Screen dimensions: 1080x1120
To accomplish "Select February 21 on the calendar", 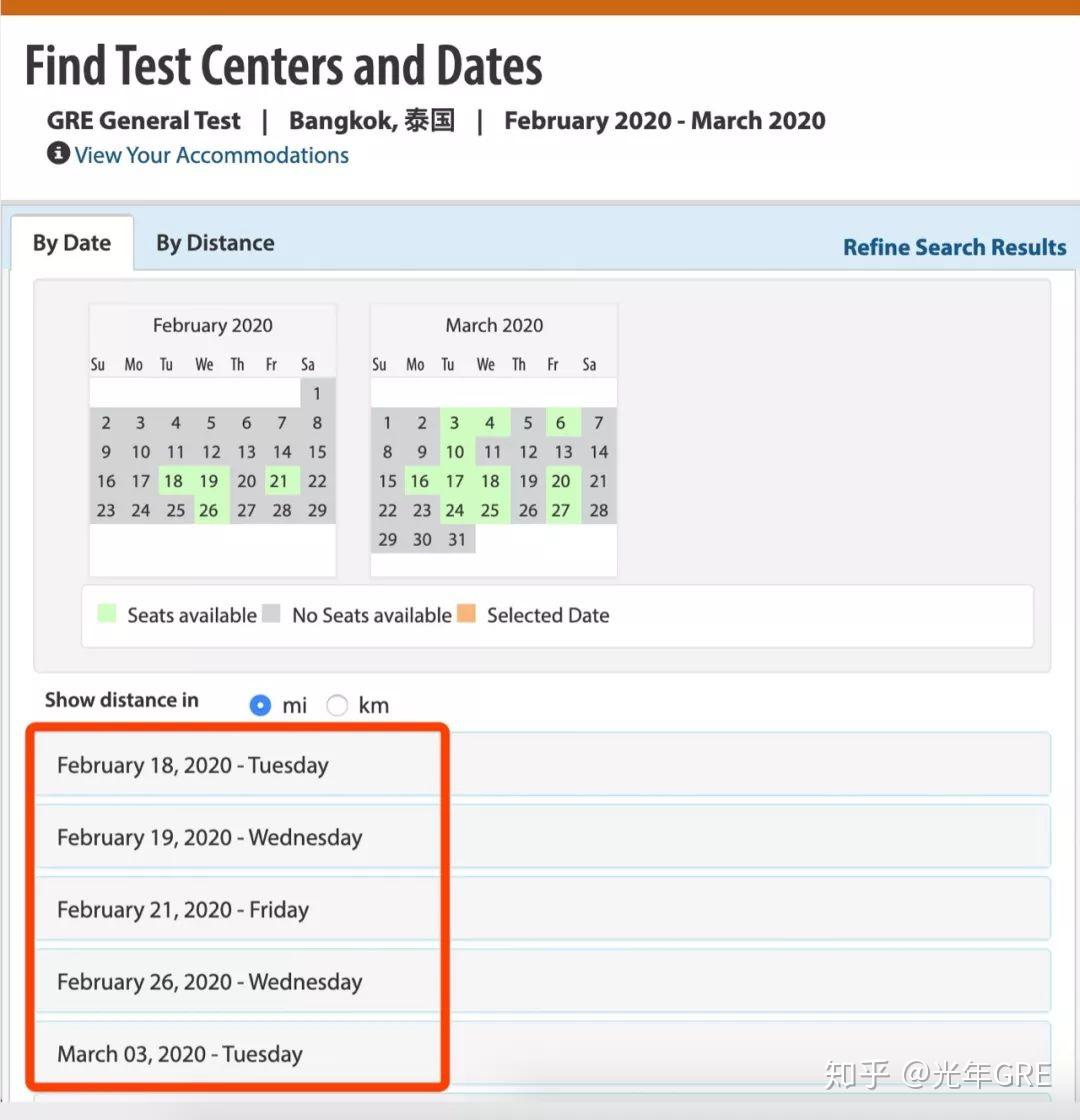I will click(x=279, y=481).
